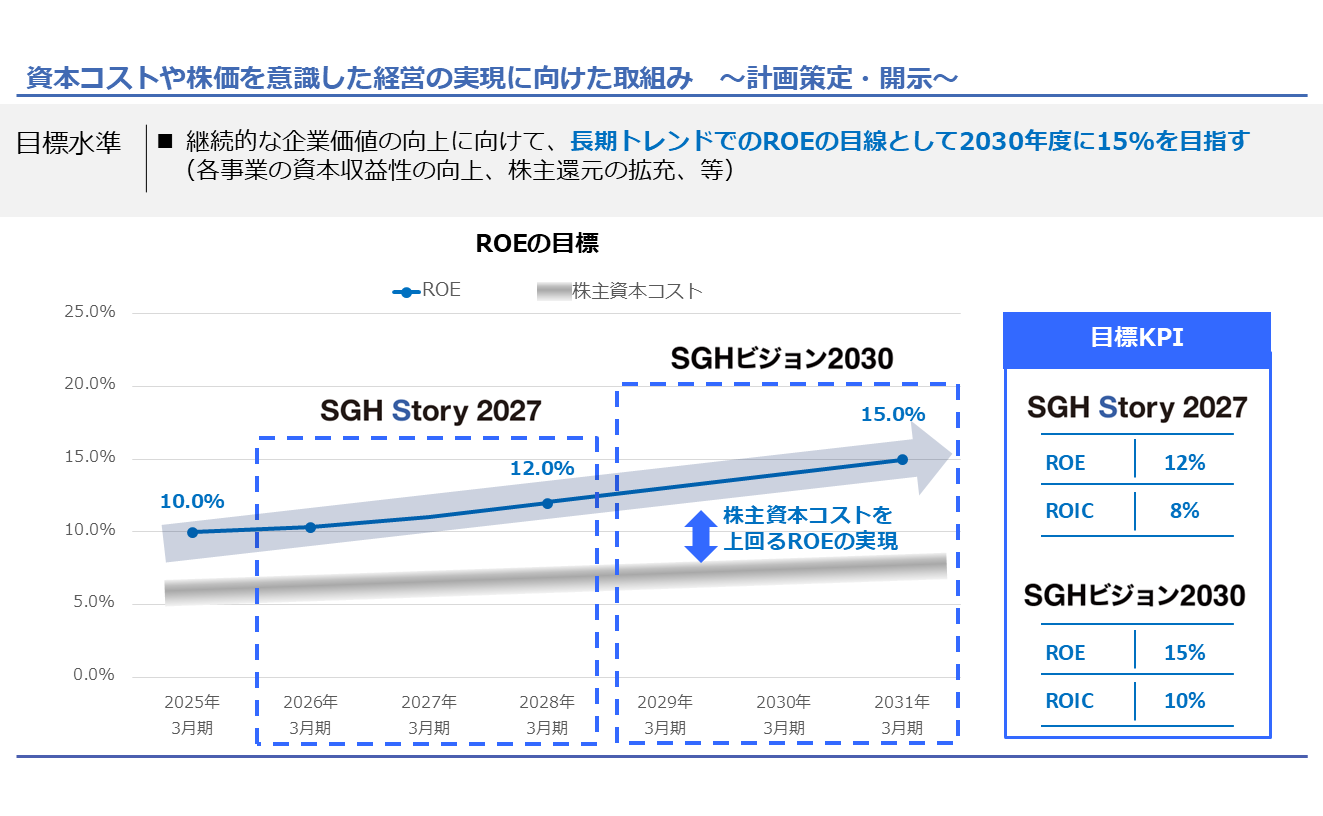Select the ROE data point for 2025年3月期
This screenshot has height=816, width=1323.
point(192,532)
